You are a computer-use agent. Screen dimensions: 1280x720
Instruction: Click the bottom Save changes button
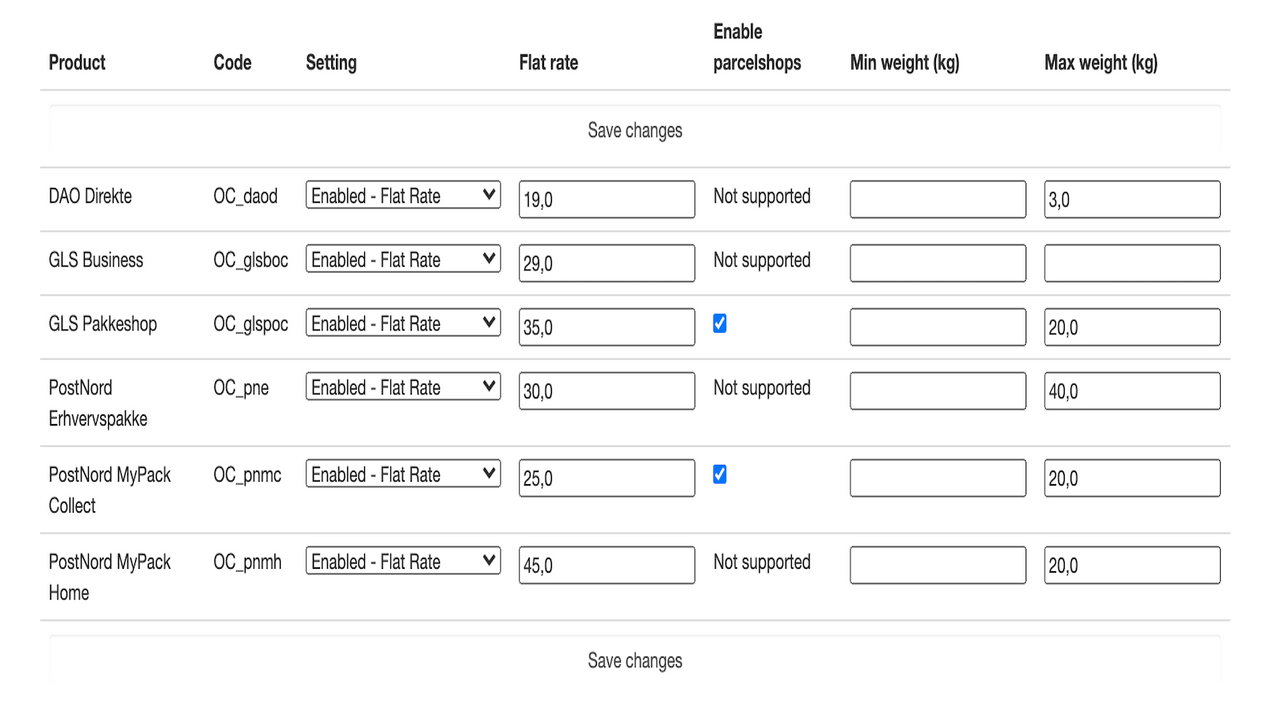point(635,660)
